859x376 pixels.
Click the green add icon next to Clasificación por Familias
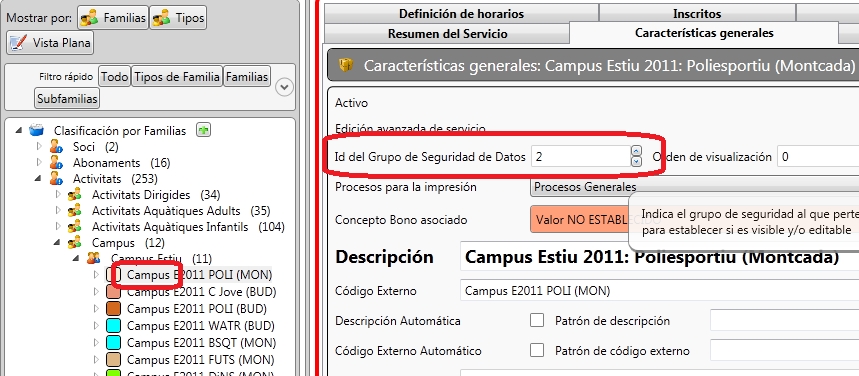pyautogui.click(x=204, y=130)
